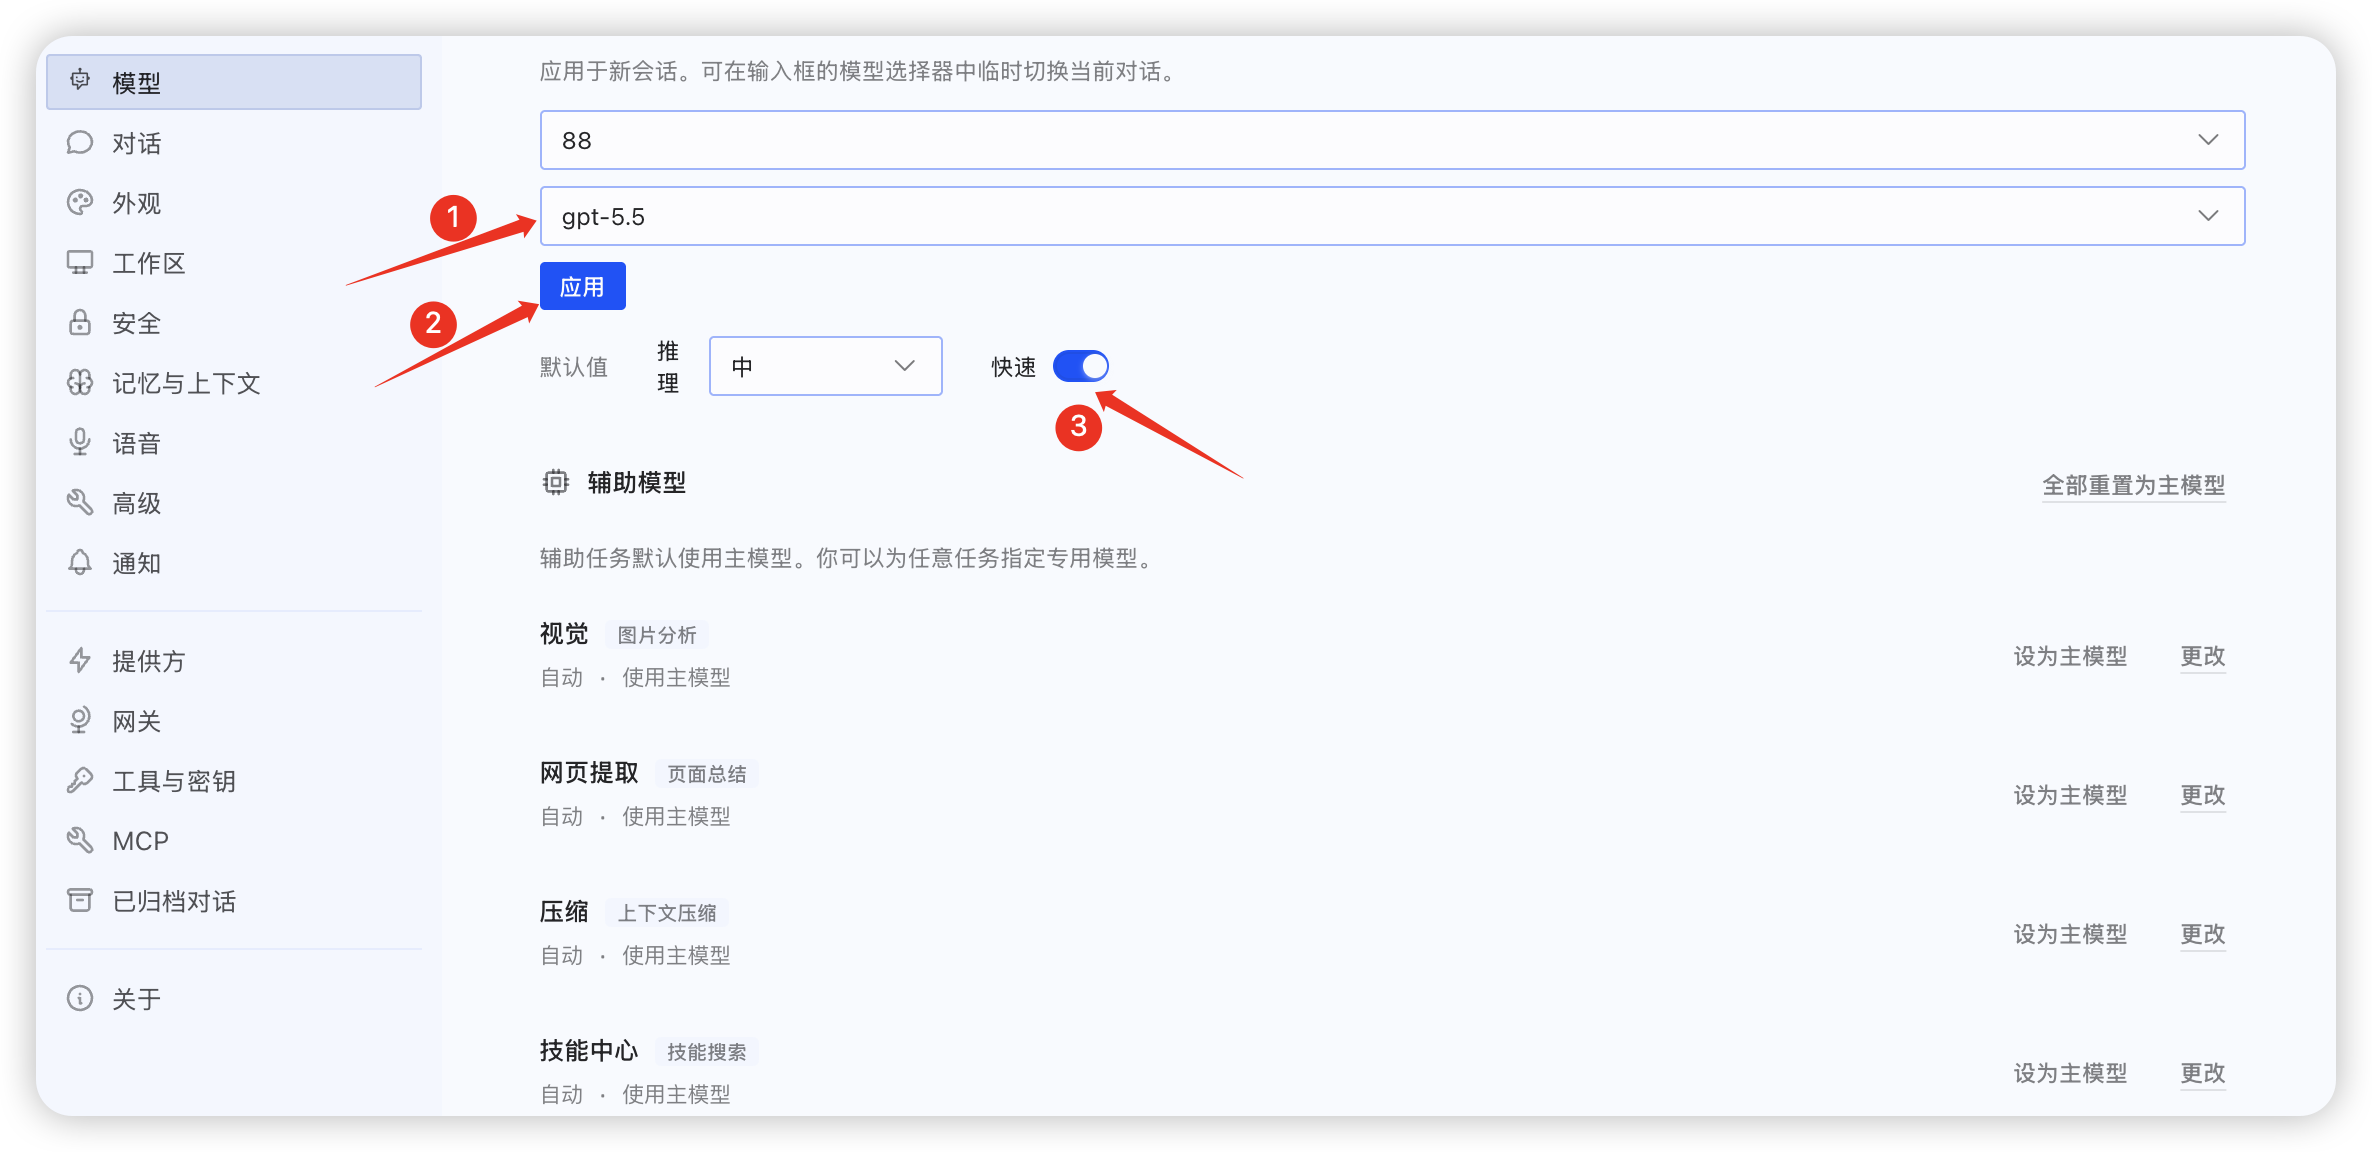Click the archive box icon beside 已归档对话

pyautogui.click(x=80, y=900)
